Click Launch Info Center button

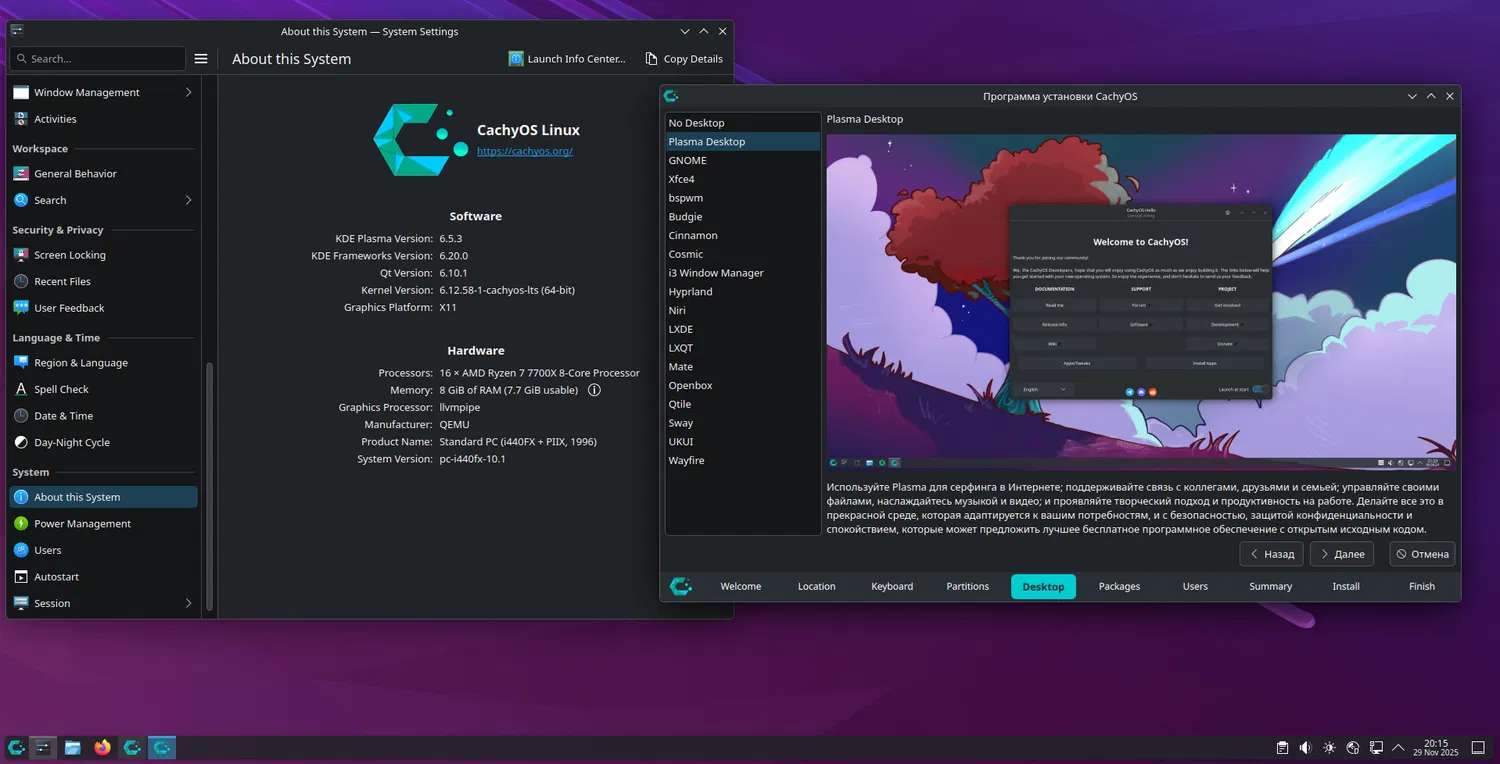click(x=567, y=59)
